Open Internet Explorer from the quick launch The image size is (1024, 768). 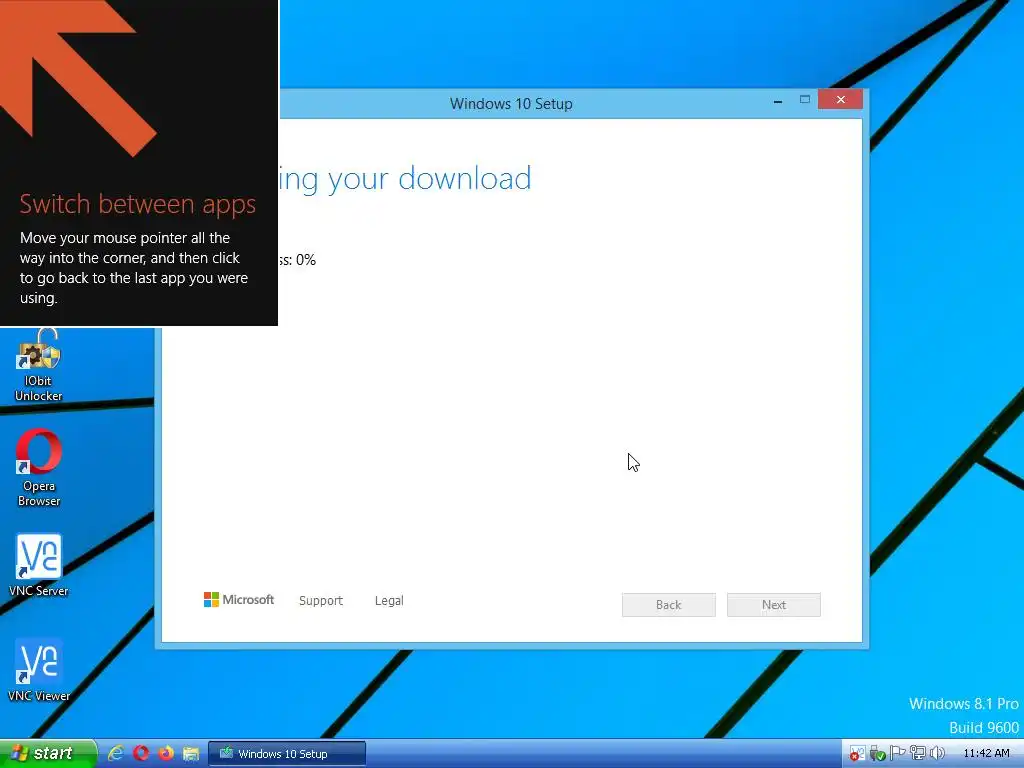[116, 753]
